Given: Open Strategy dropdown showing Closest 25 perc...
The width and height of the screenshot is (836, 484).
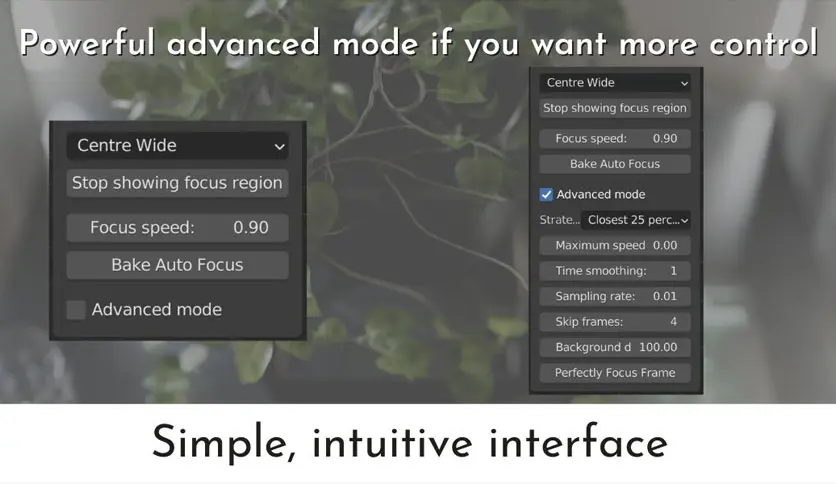Looking at the screenshot, I should [636, 220].
